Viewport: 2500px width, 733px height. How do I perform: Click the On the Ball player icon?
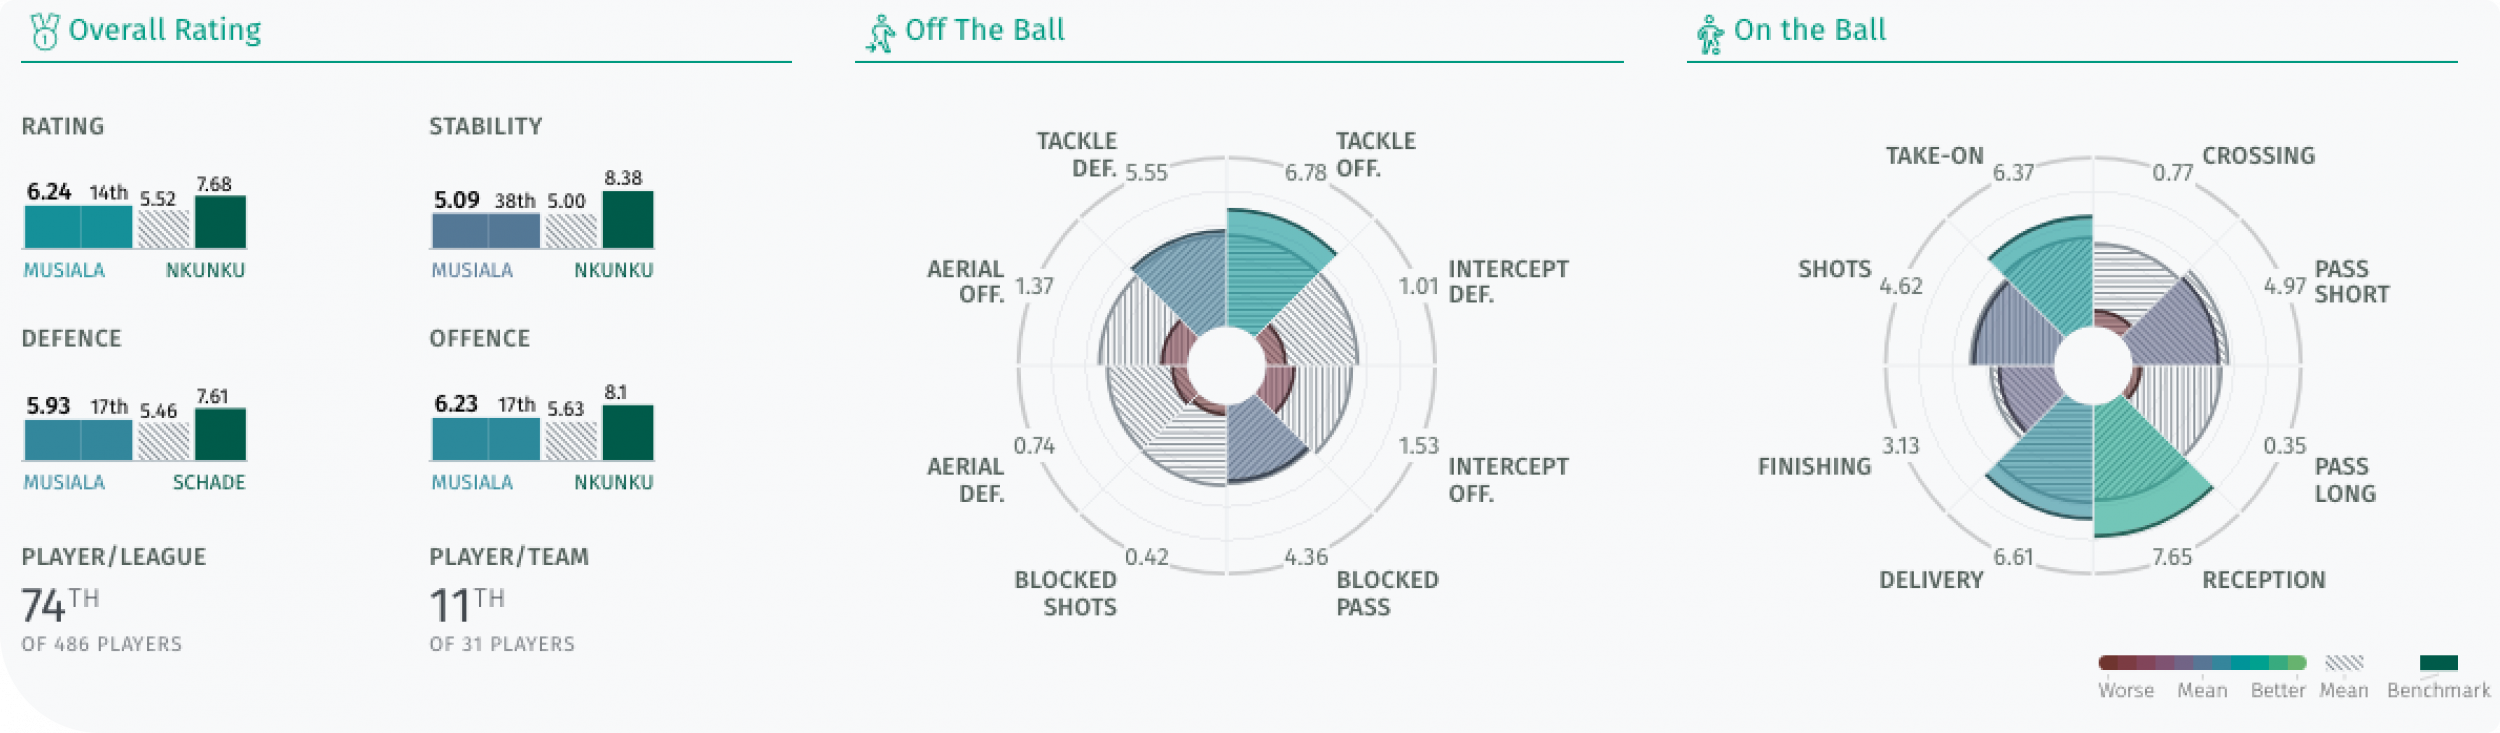1709,35
